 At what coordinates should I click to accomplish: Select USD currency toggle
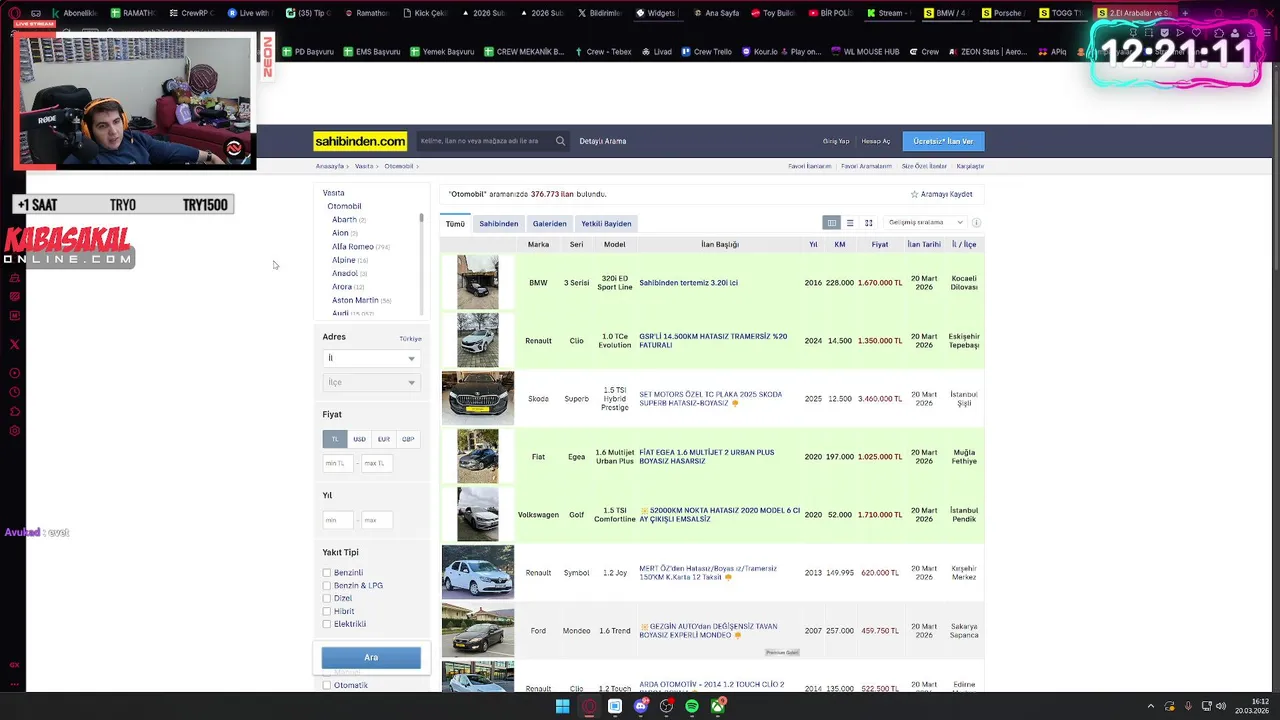click(359, 439)
